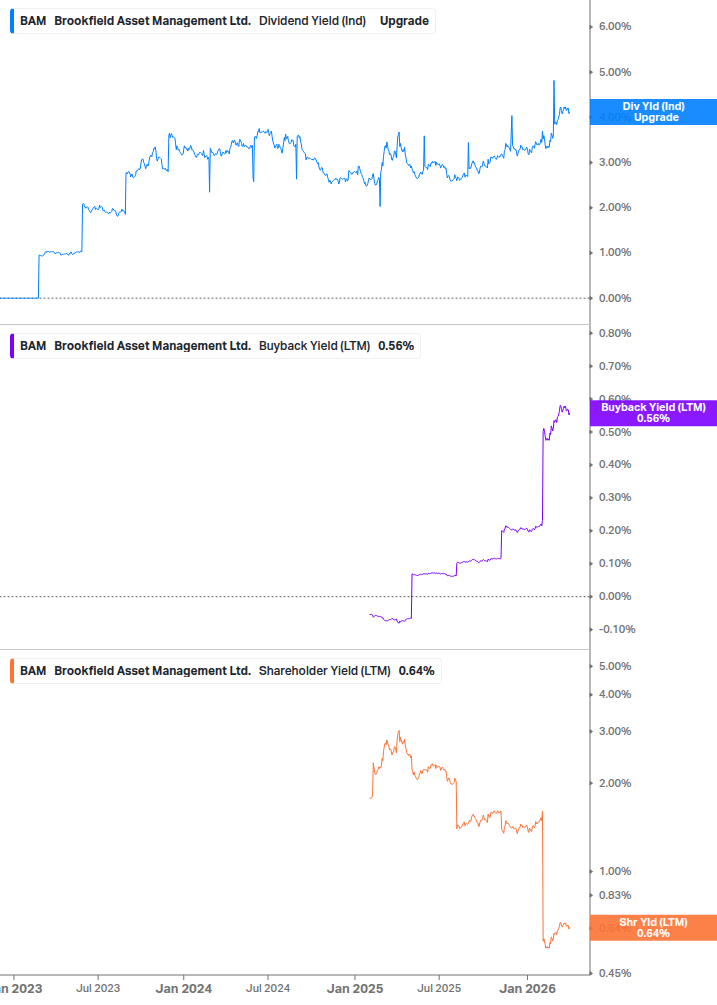Click the purple Buyback Yield (LTM) 0.56% axis tag
Viewport: 717px width, 1005px height.
point(654,413)
